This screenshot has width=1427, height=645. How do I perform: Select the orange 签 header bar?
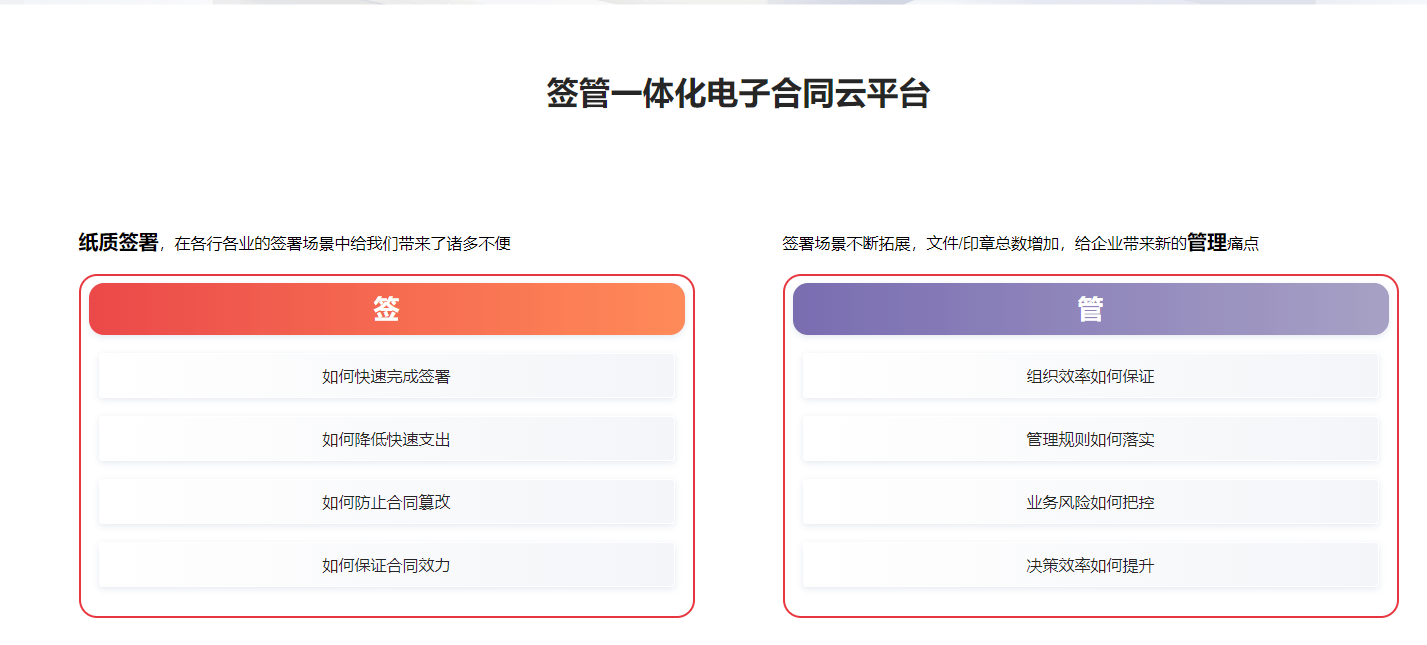[x=387, y=309]
